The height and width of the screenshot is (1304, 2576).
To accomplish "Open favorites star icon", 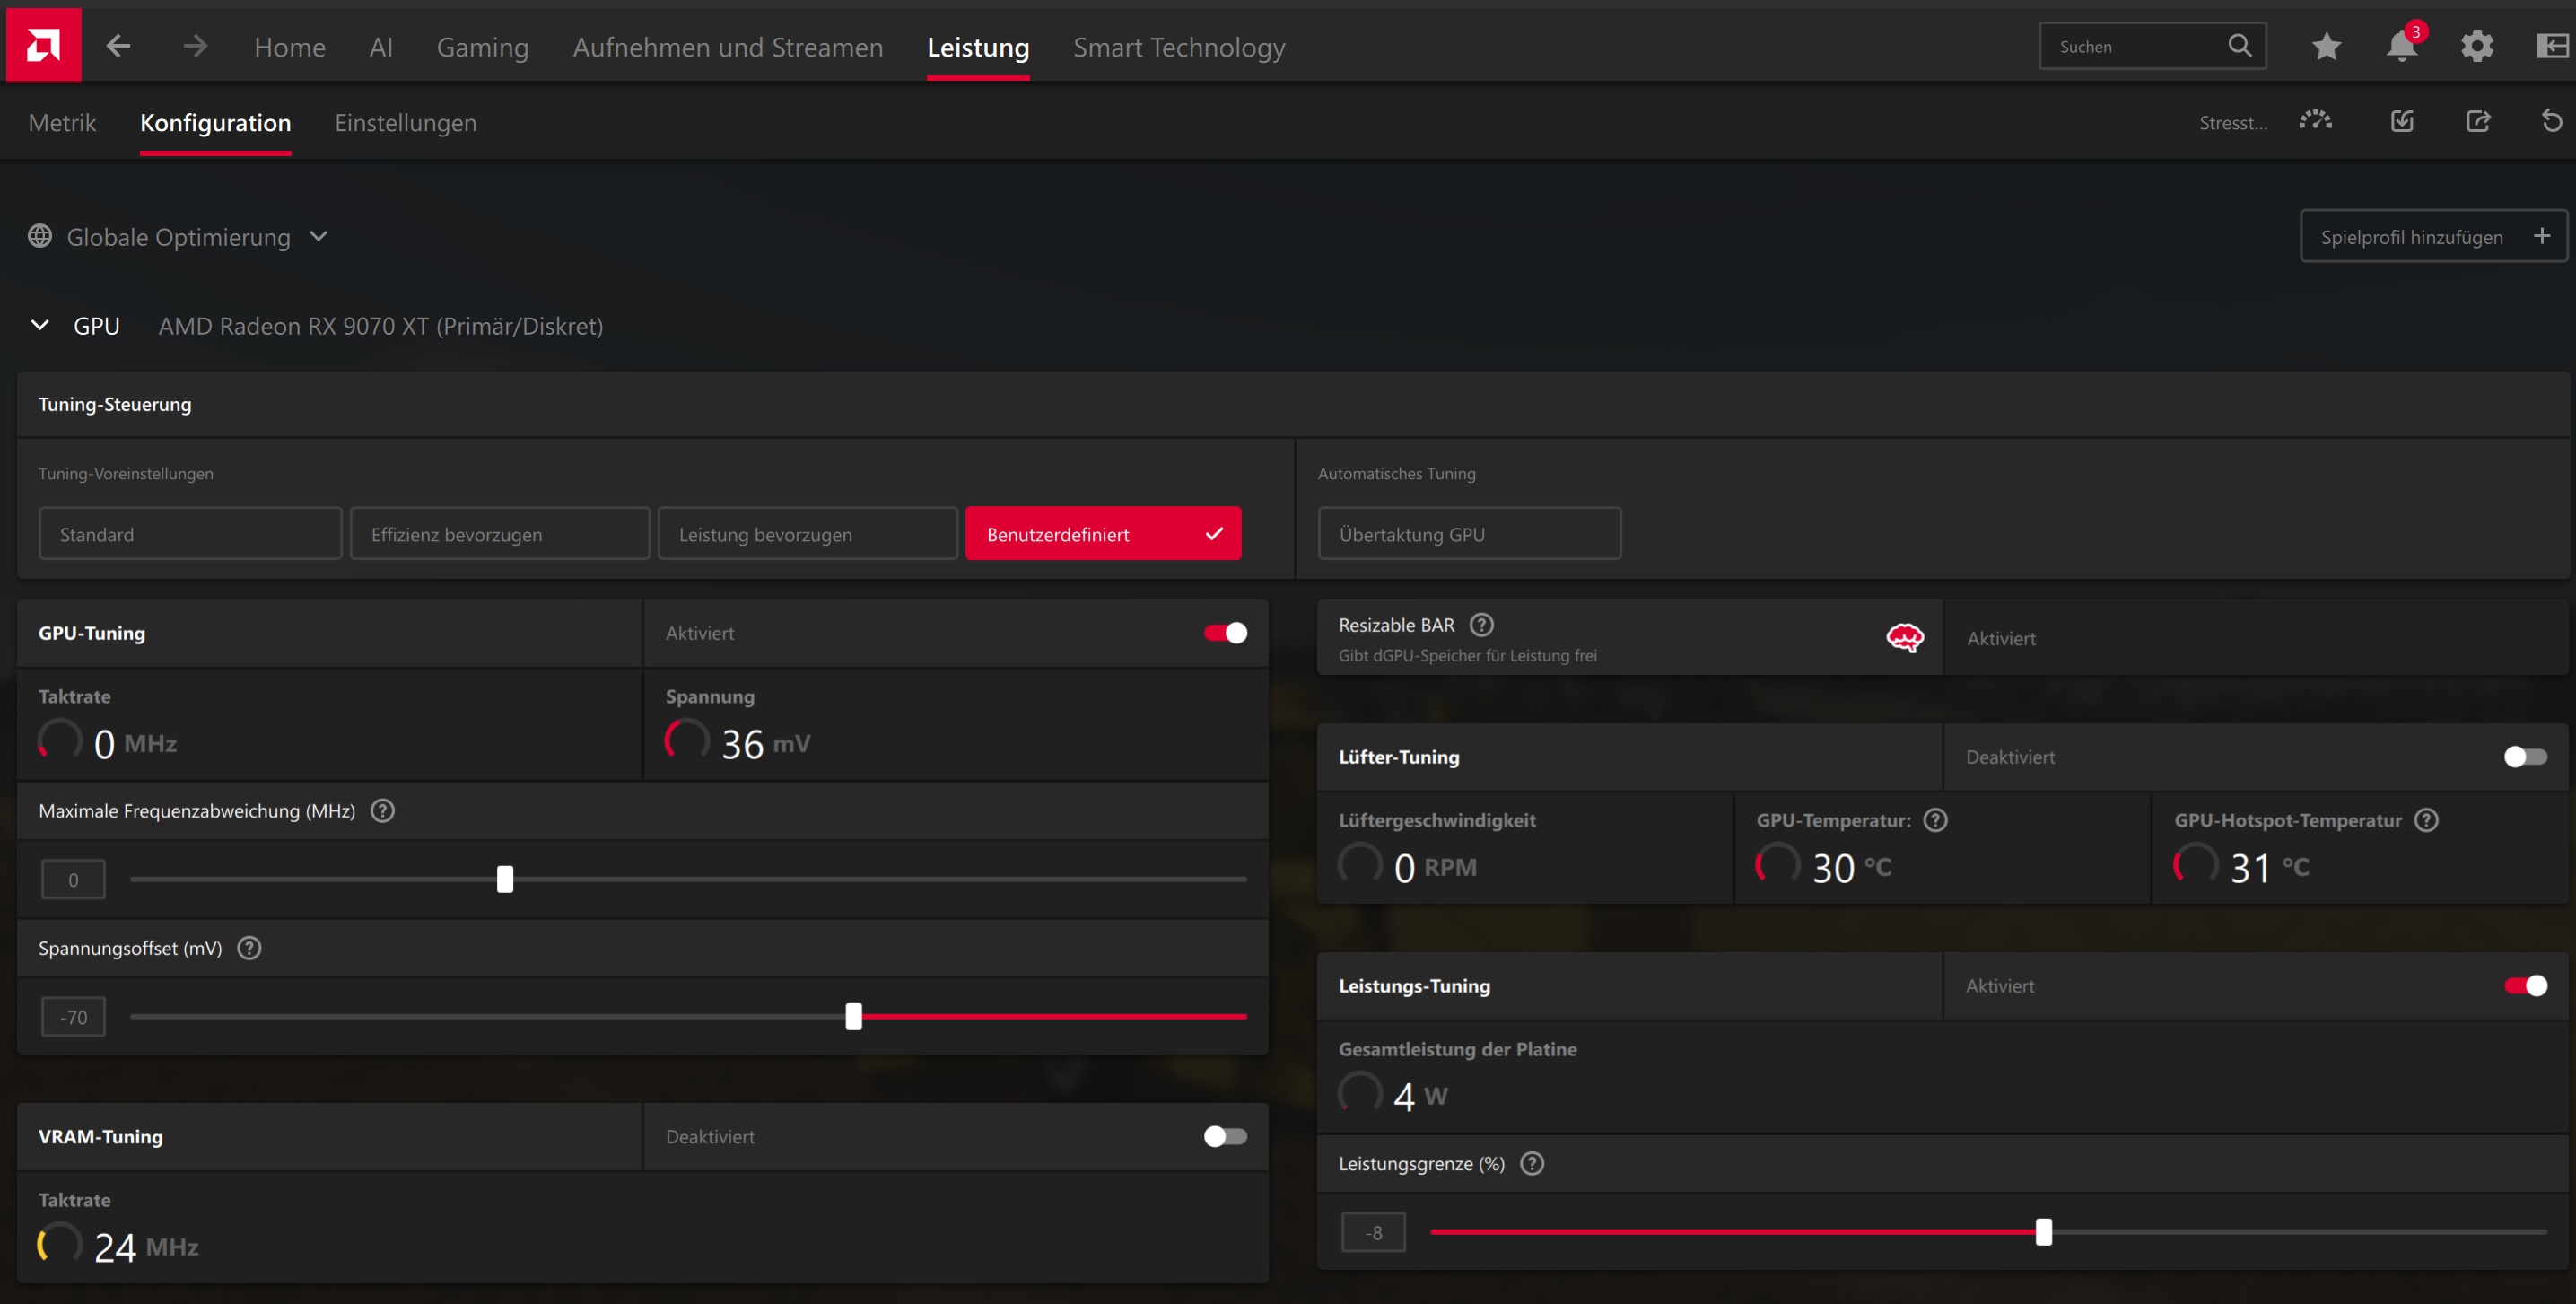I will [2326, 46].
